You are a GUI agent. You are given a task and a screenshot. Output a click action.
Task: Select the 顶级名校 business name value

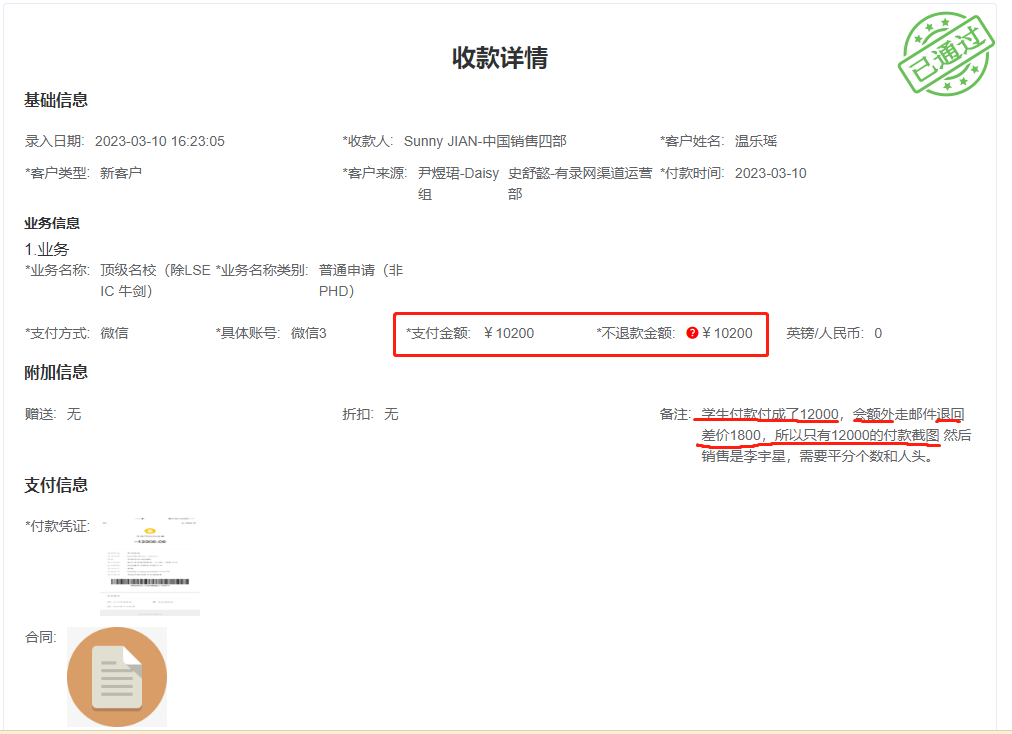point(155,280)
